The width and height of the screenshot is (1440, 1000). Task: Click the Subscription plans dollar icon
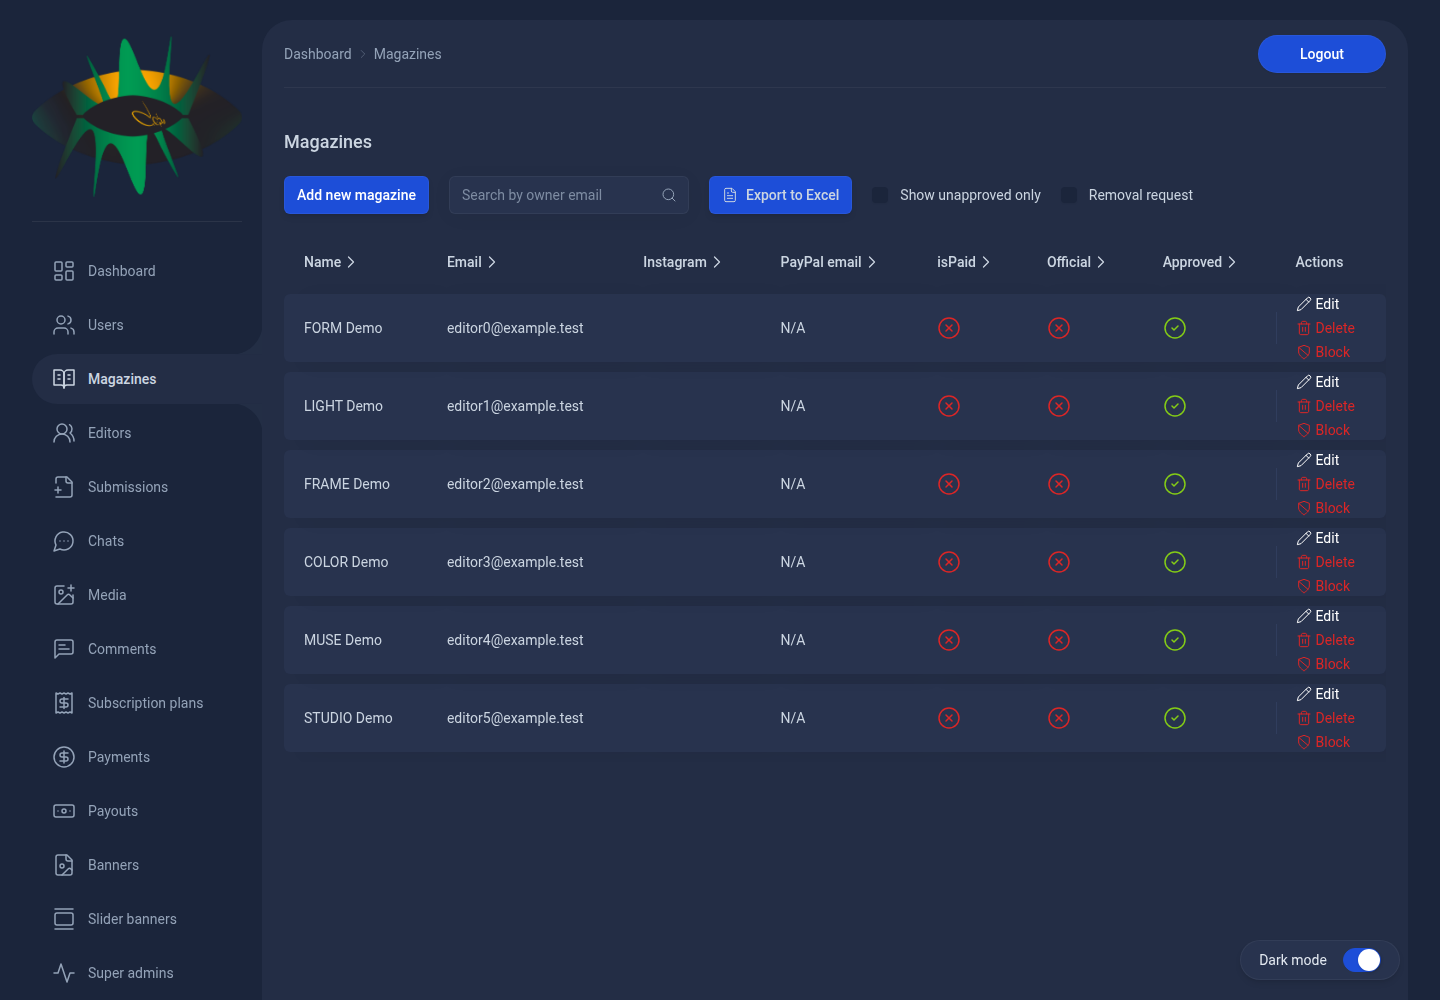pos(64,703)
